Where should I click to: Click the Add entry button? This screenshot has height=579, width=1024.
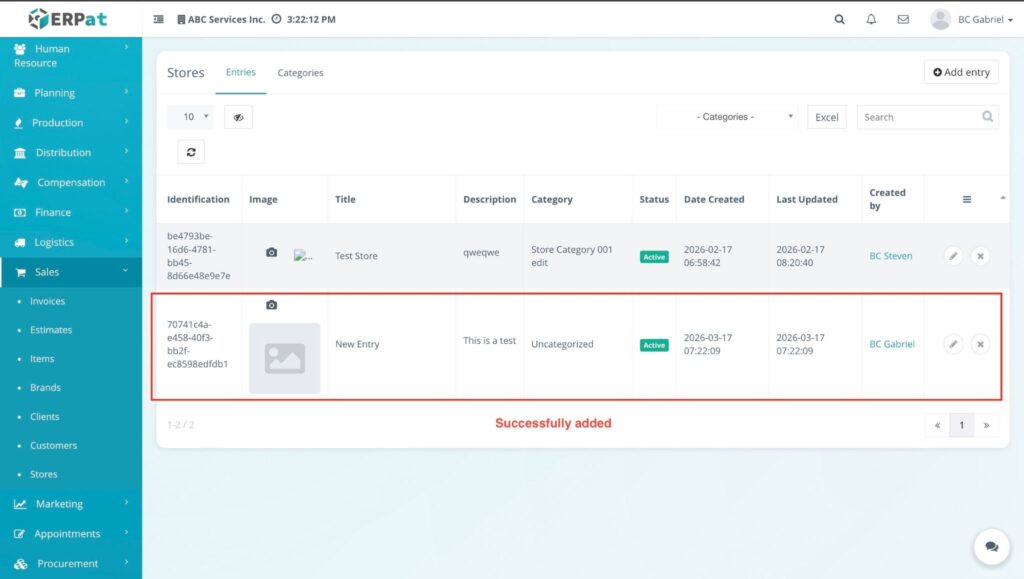tap(961, 72)
